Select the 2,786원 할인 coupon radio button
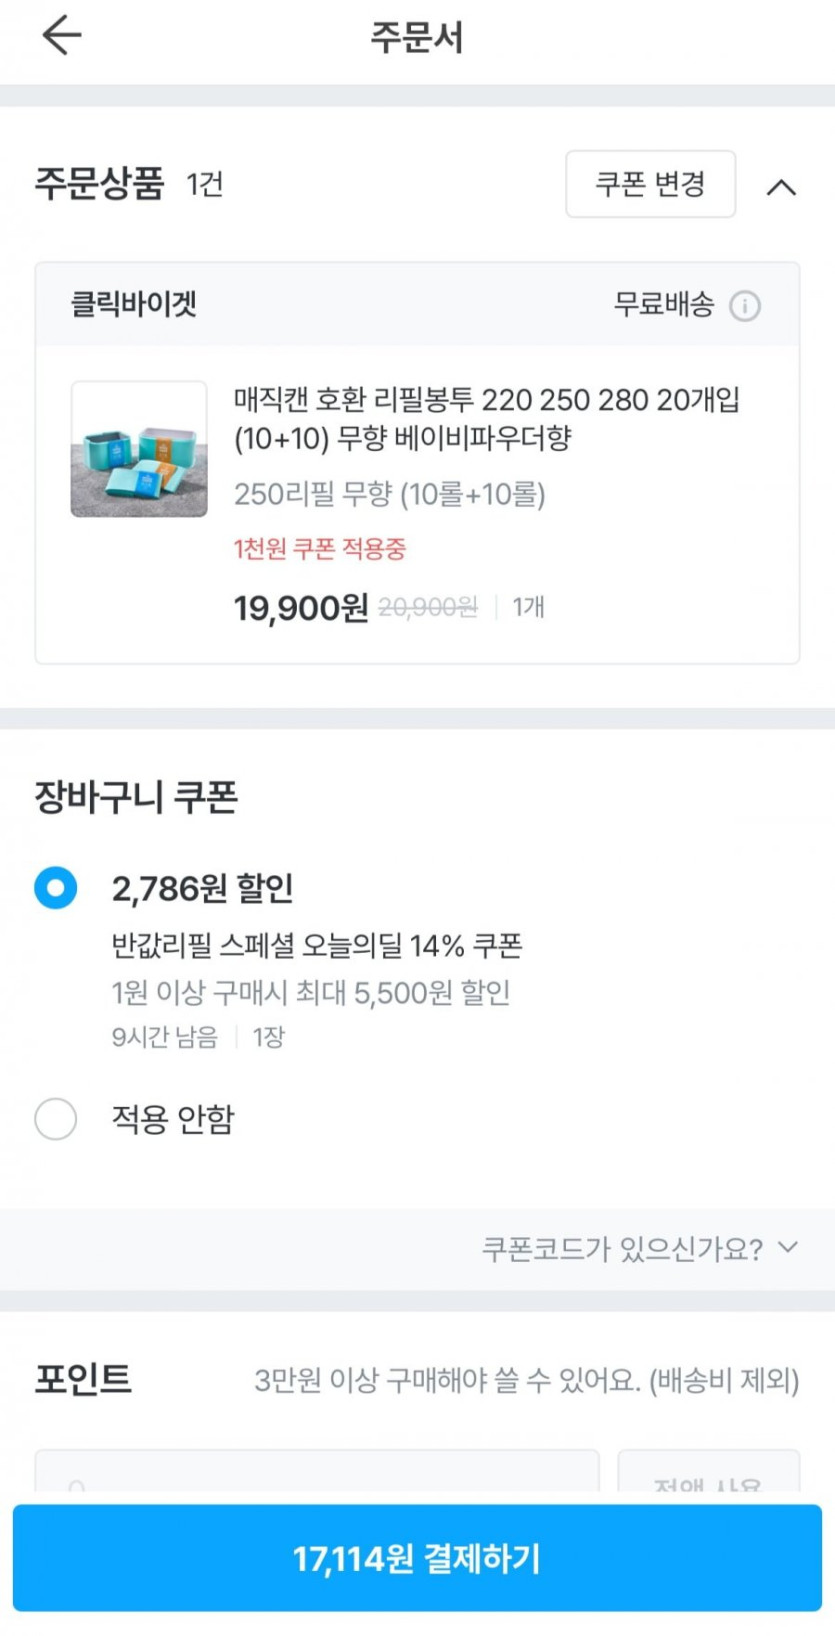This screenshot has width=835, height=1636. tap(56, 888)
